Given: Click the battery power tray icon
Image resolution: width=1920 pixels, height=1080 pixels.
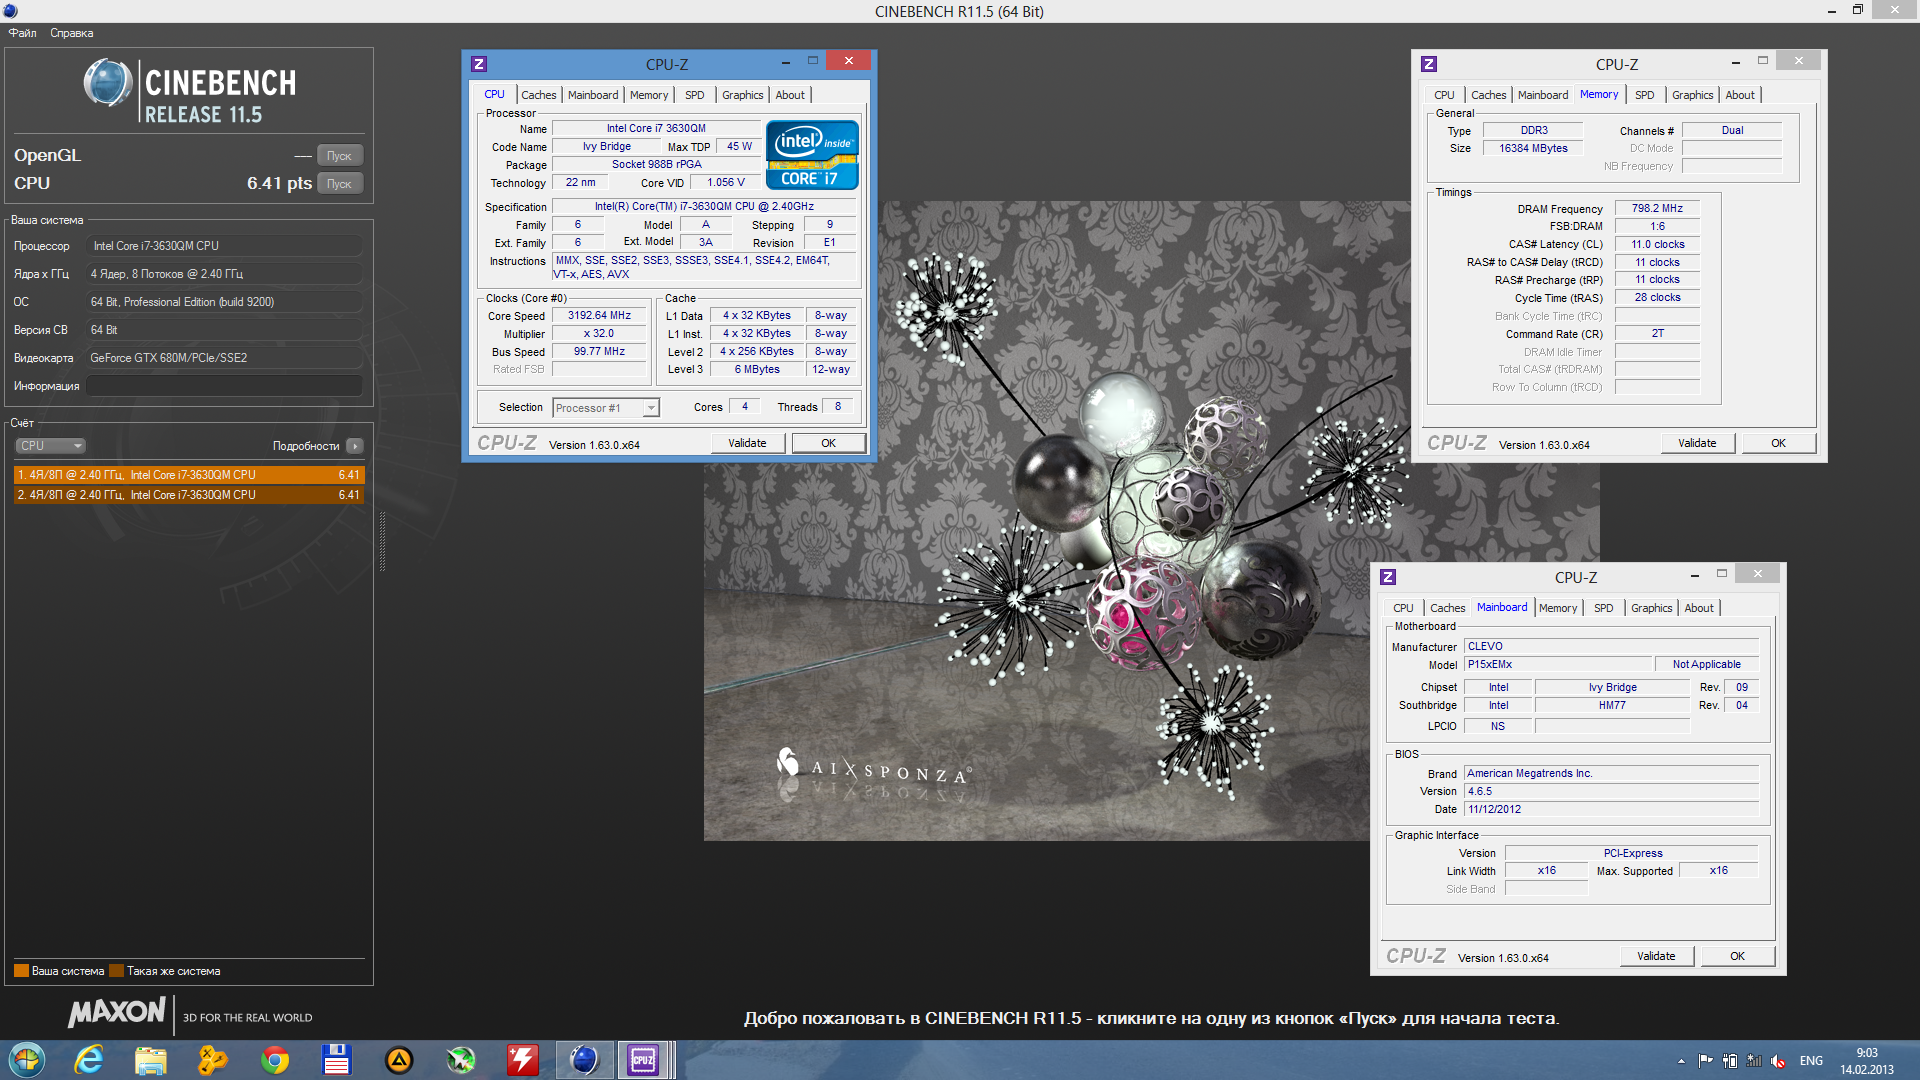Looking at the screenshot, I should (1729, 1061).
